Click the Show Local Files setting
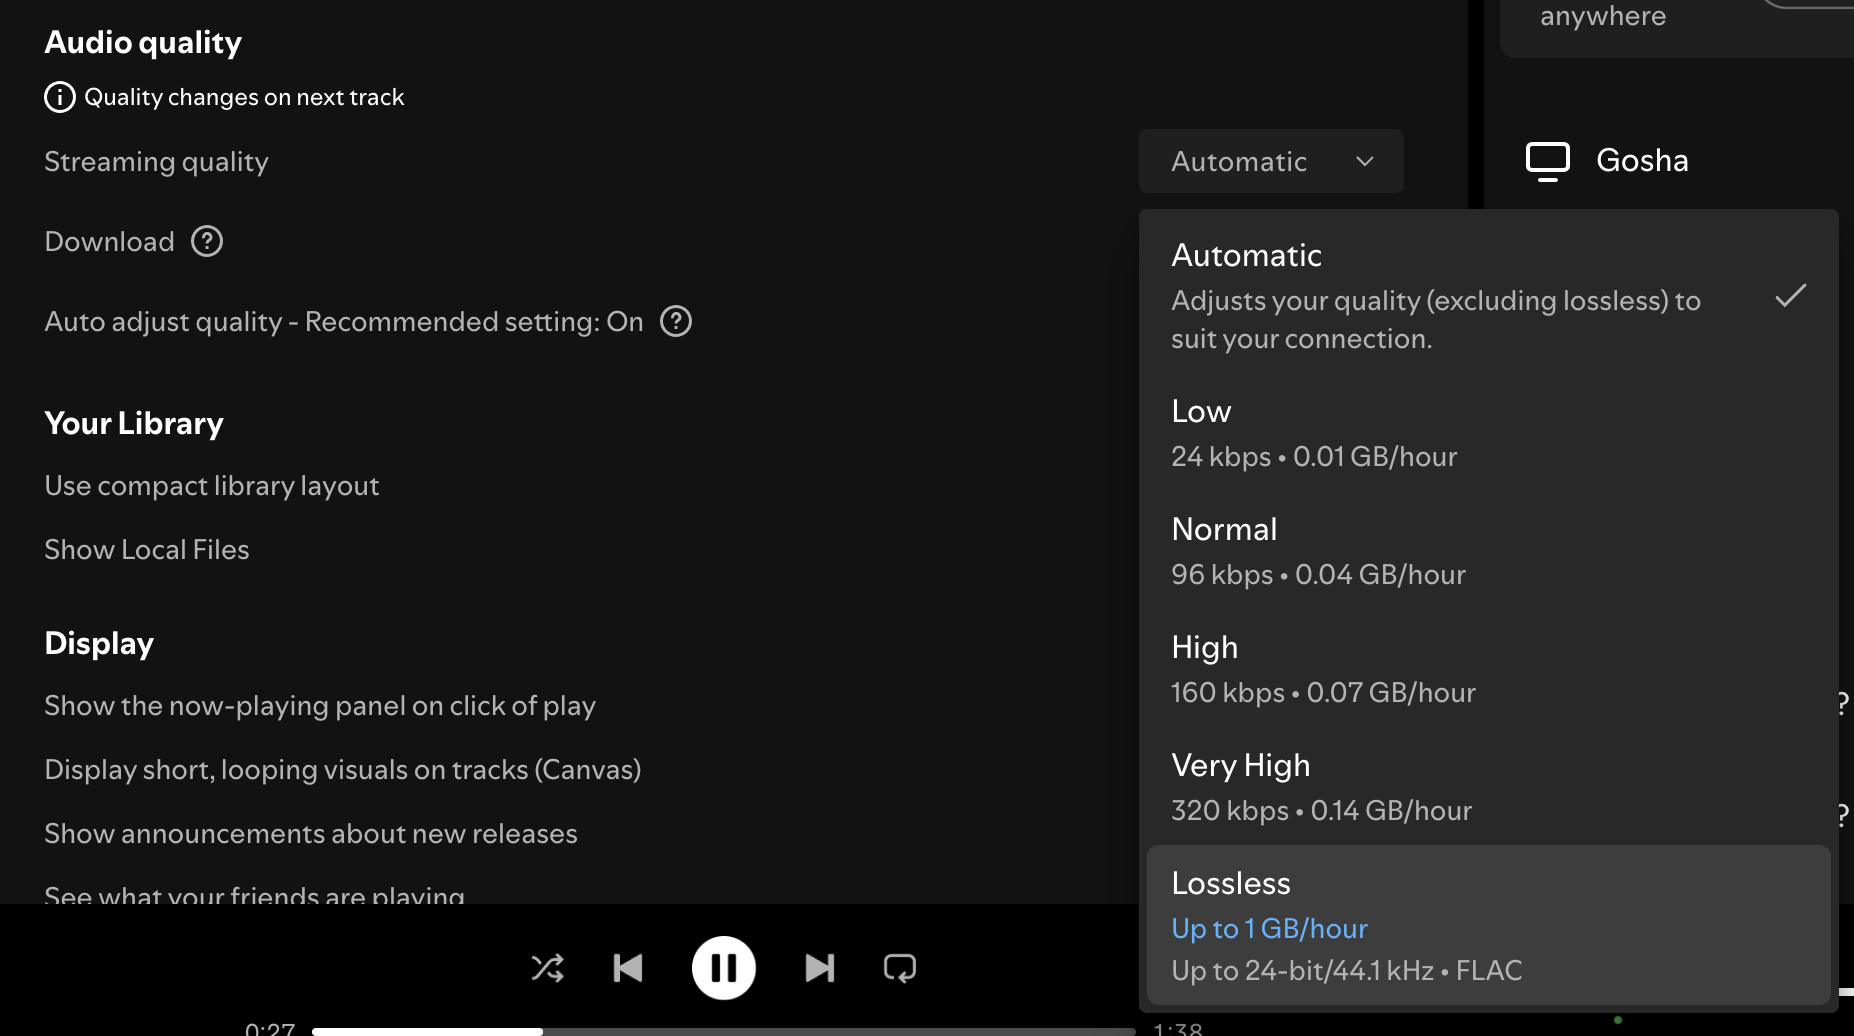1854x1036 pixels. (x=147, y=550)
